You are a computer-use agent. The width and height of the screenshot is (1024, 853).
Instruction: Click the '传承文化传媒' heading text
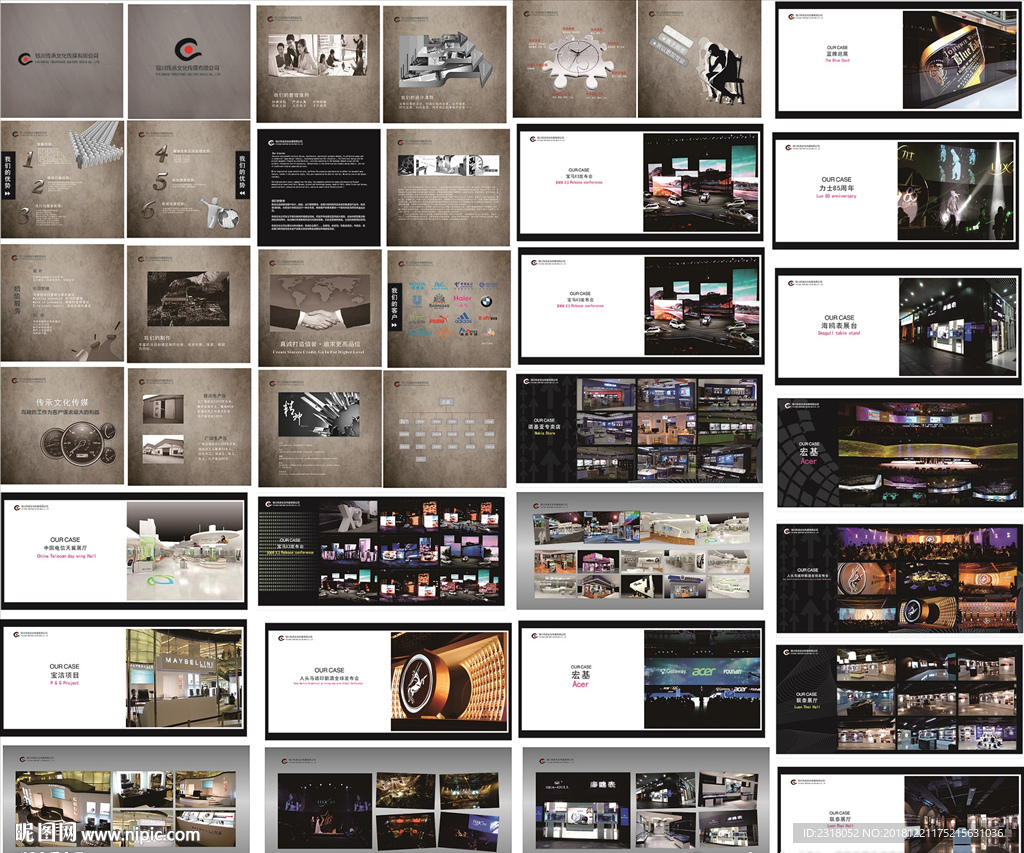(62, 402)
